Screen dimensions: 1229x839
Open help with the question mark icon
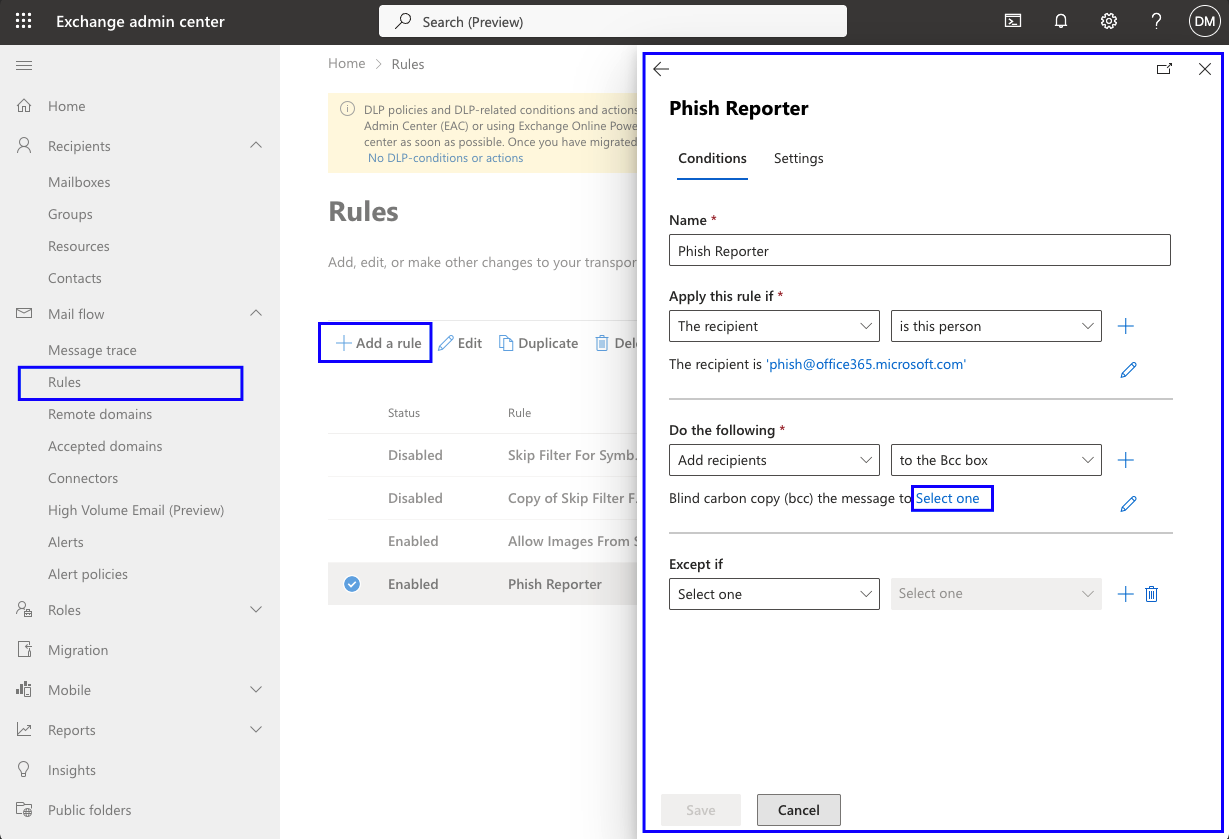[x=1156, y=20]
